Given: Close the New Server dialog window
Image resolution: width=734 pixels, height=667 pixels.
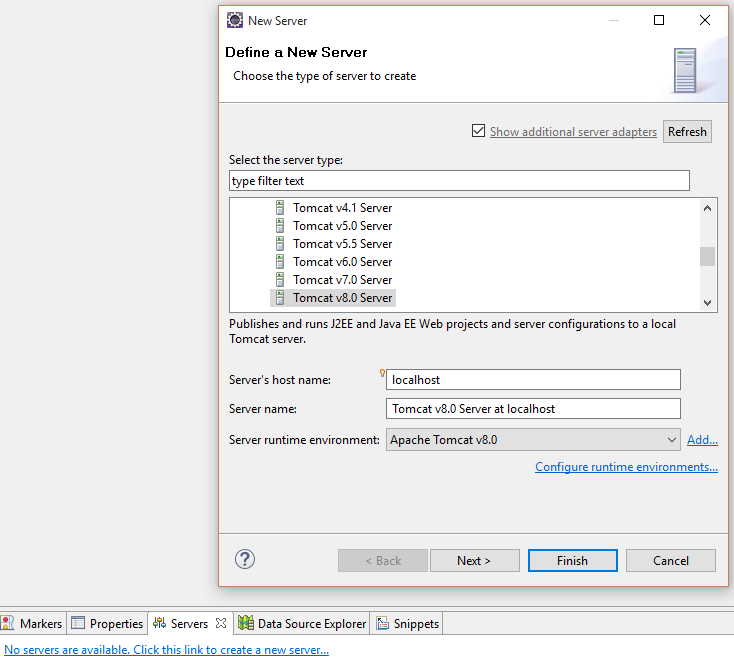Looking at the screenshot, I should 705,20.
